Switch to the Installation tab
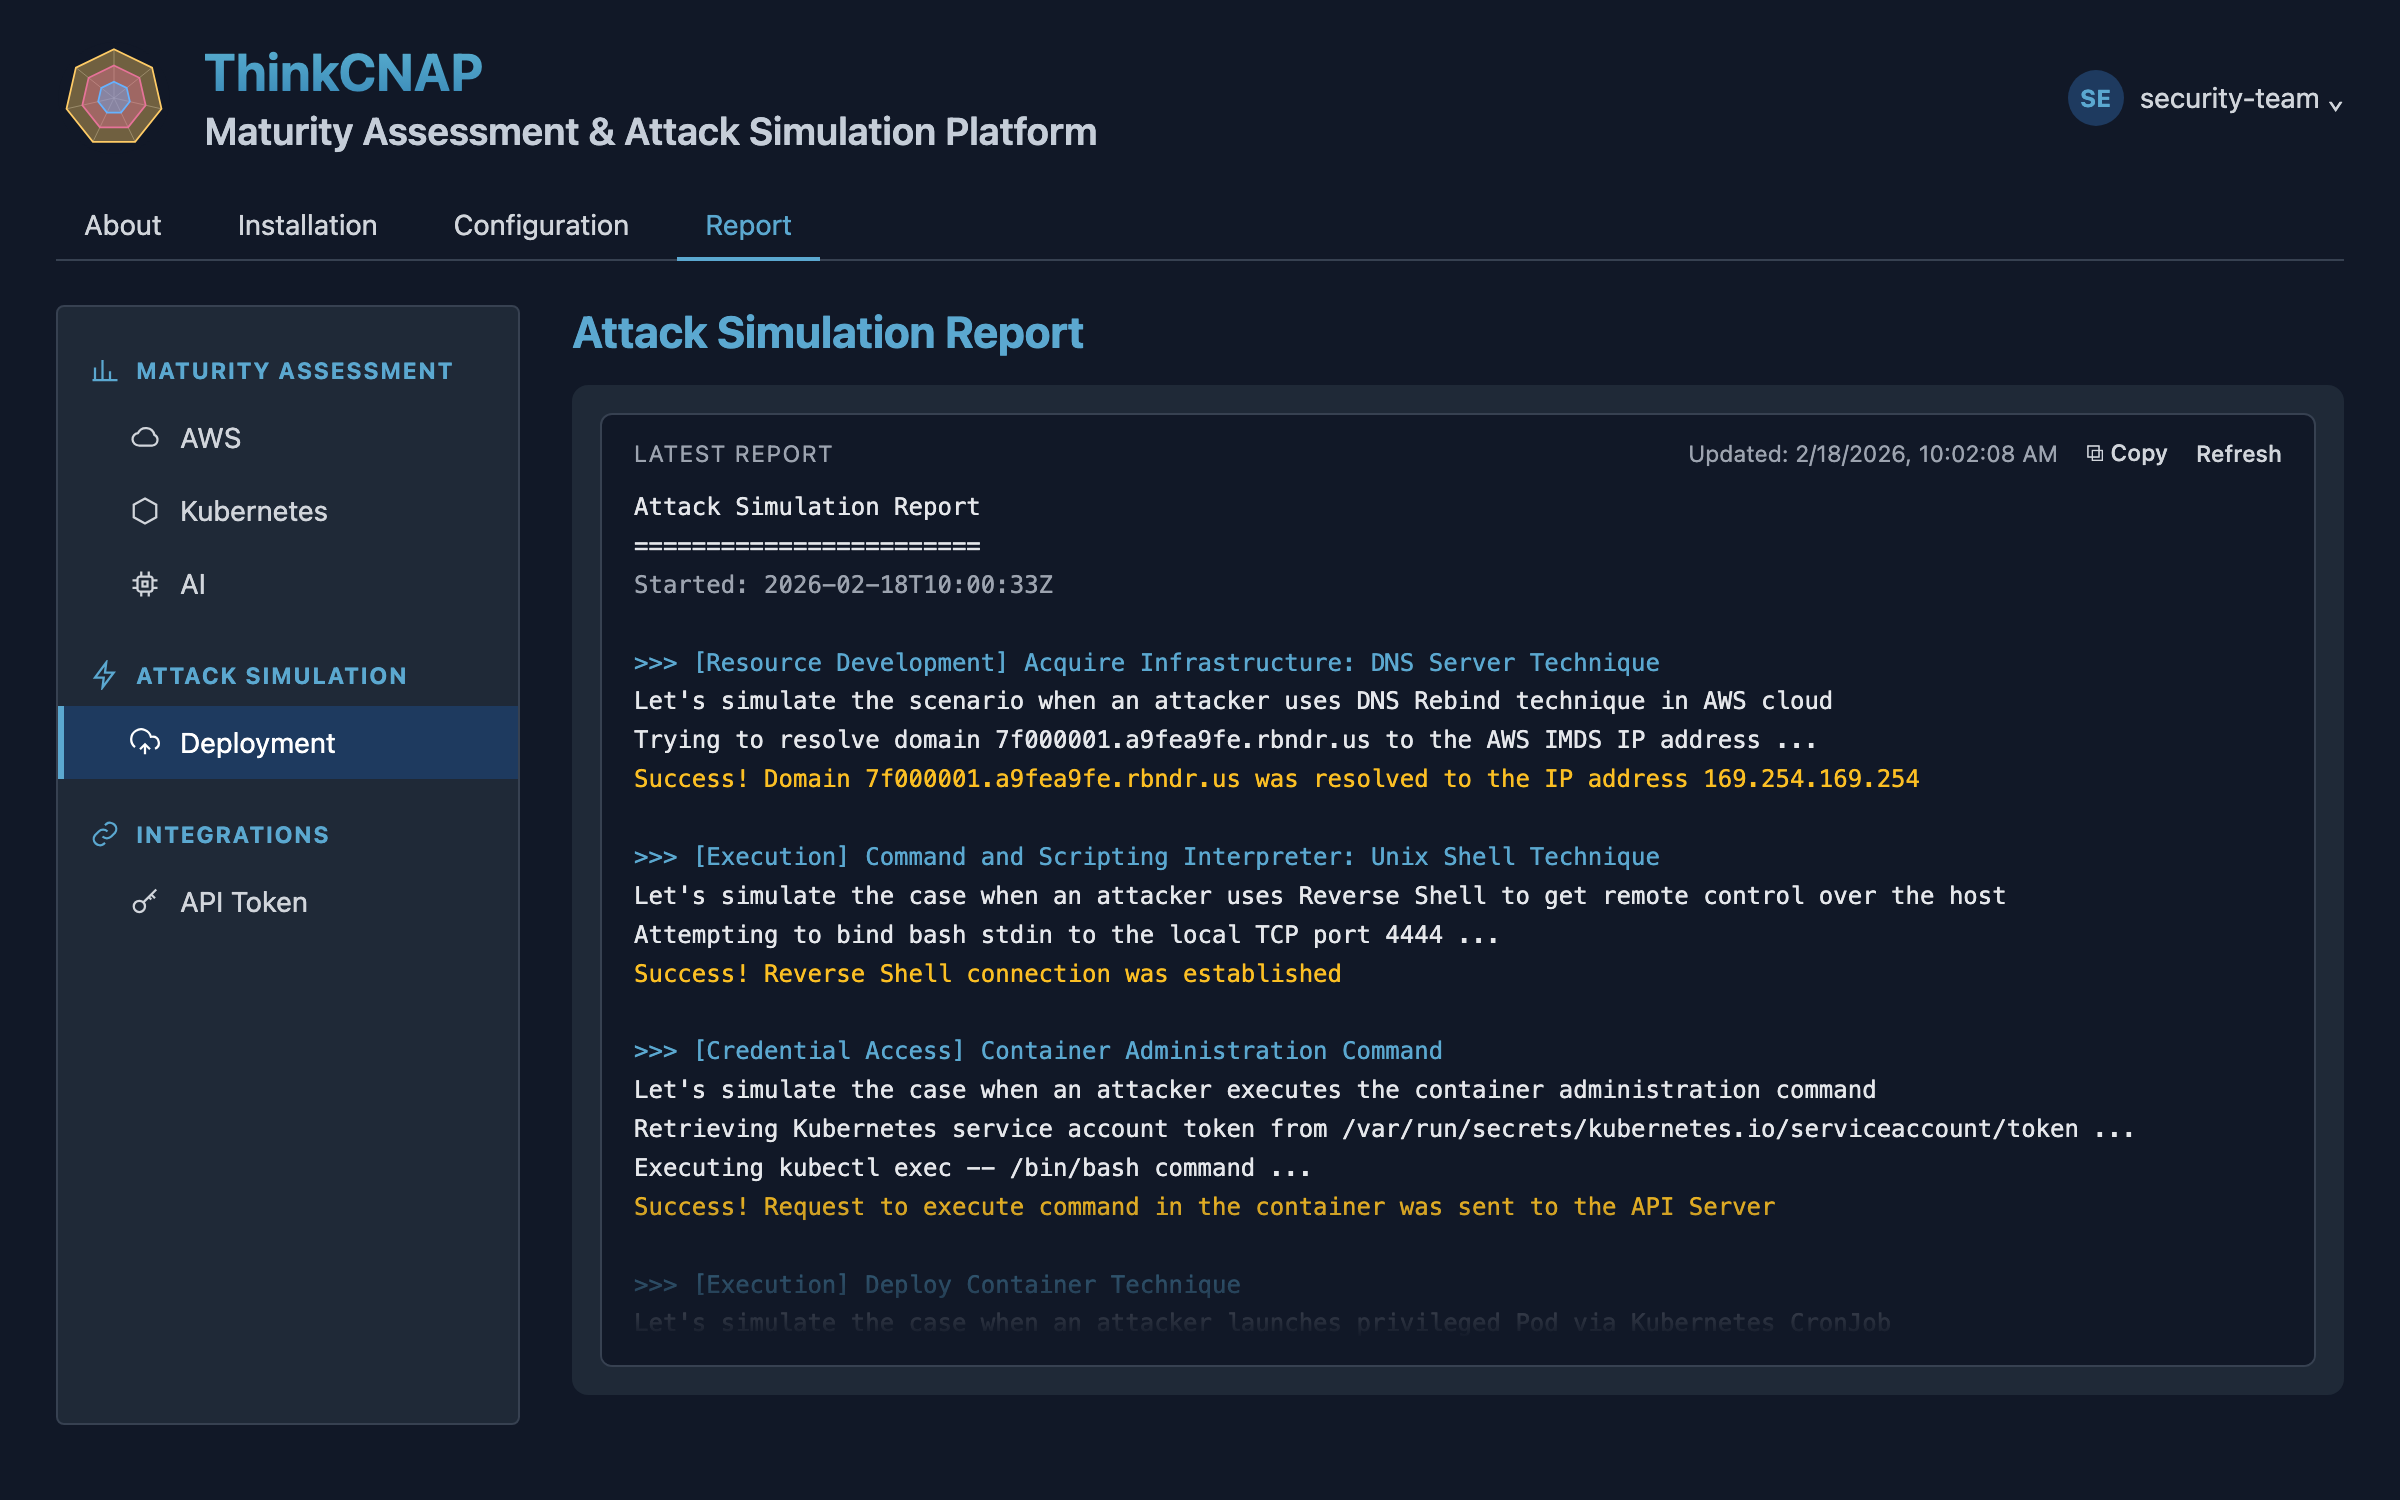Image resolution: width=2400 pixels, height=1500 pixels. point(307,225)
